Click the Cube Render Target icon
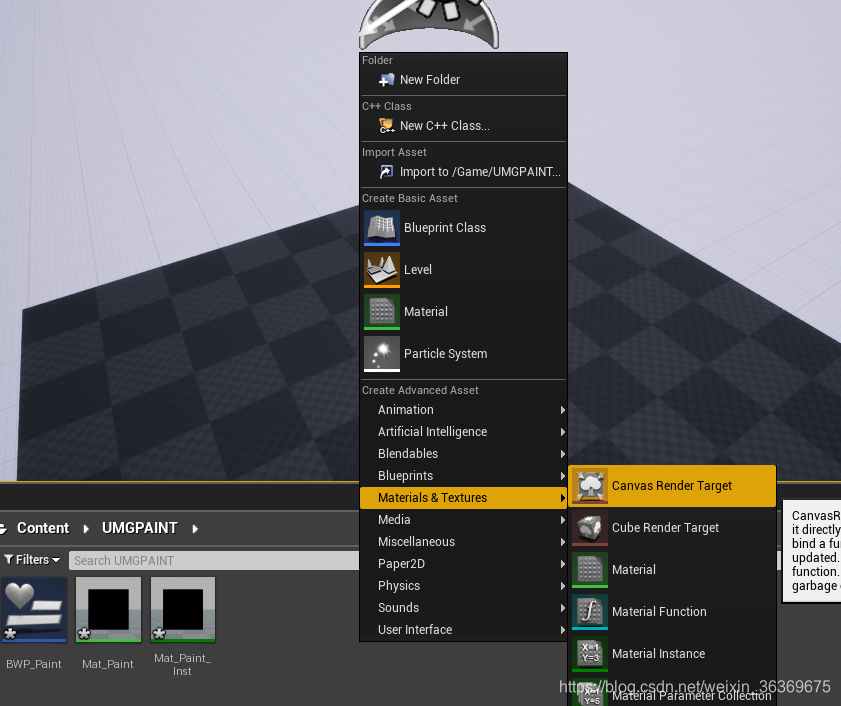 click(590, 528)
